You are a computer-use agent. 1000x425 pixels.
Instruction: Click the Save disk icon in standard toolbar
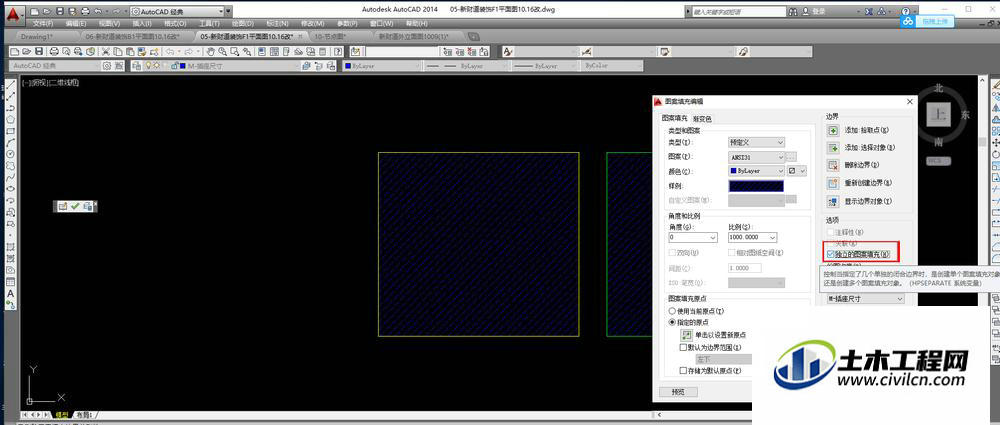pyautogui.click(x=39, y=52)
